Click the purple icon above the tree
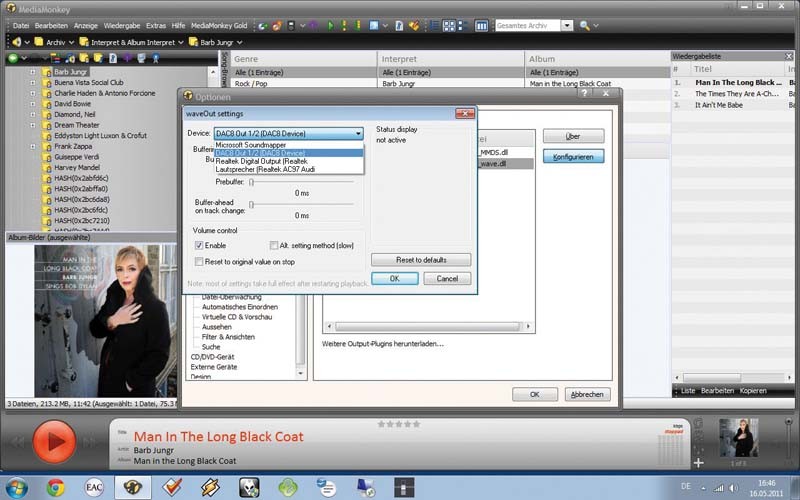 click(127, 59)
